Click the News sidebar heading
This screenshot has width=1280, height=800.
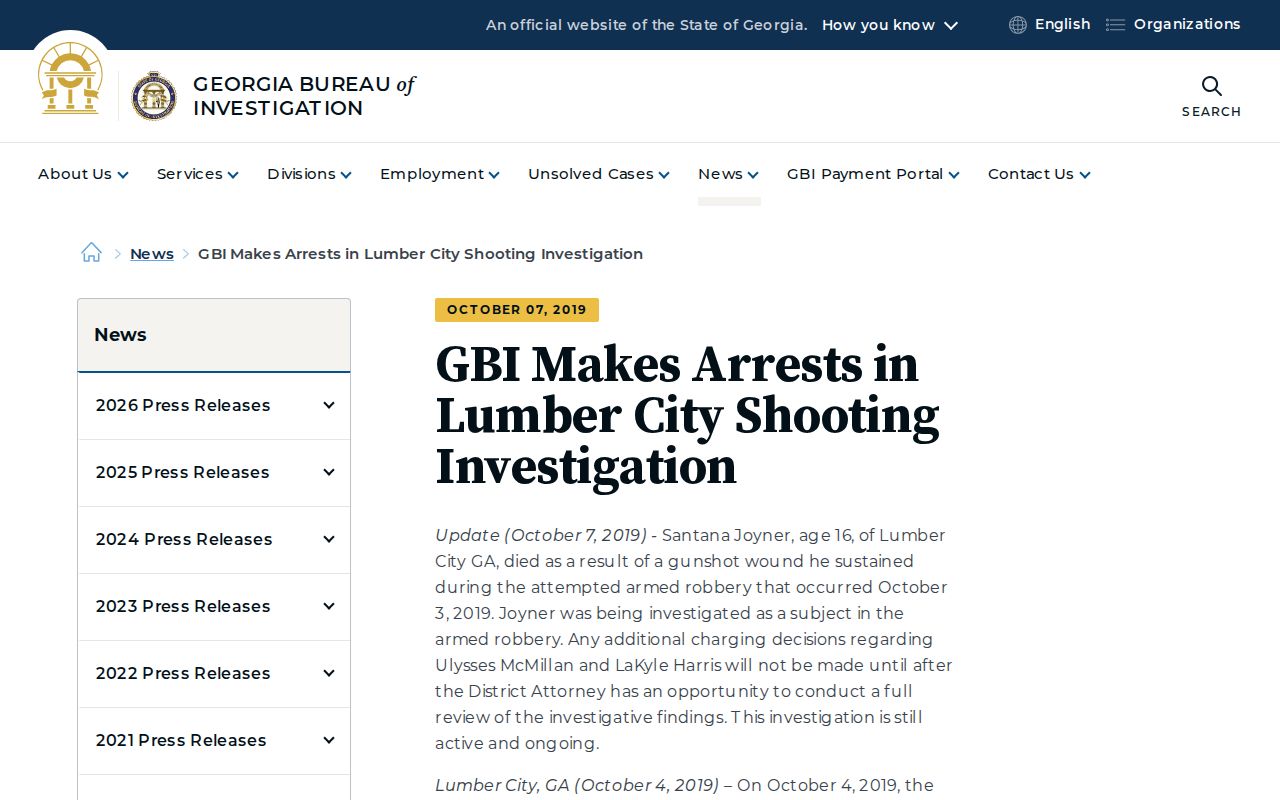(x=120, y=335)
